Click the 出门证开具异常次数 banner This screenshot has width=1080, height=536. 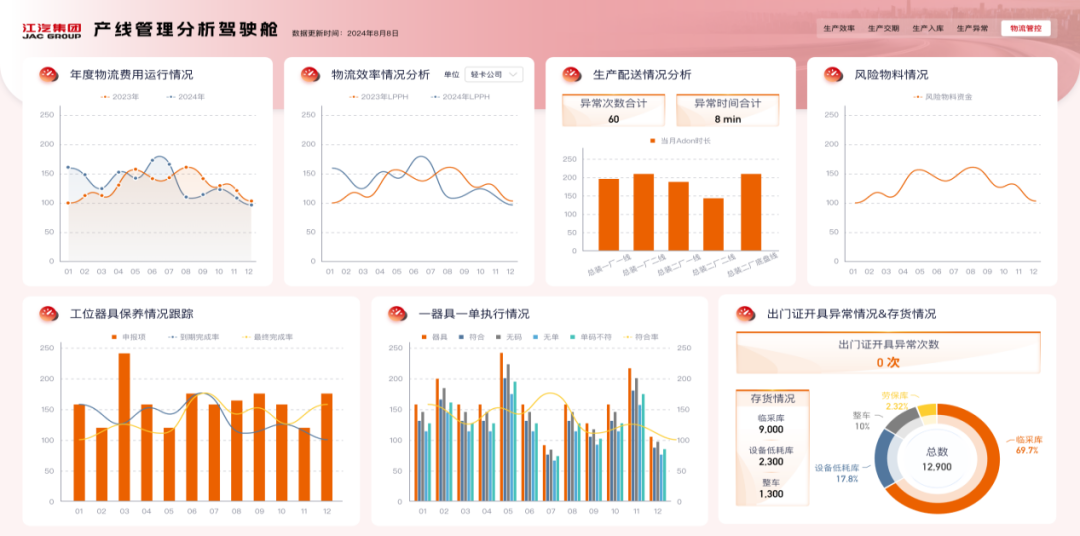[889, 353]
